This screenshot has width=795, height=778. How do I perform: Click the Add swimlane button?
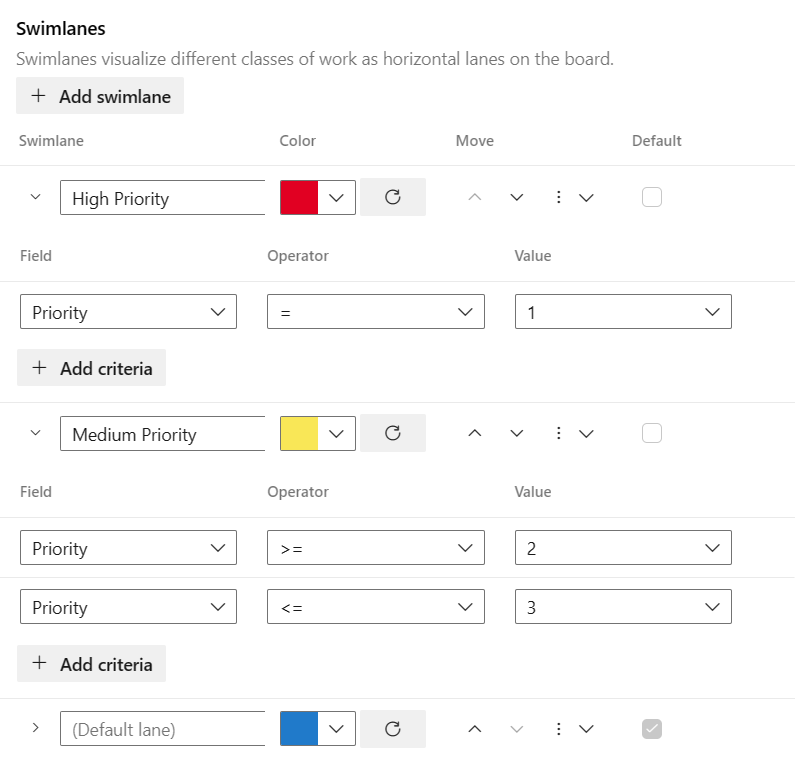(x=100, y=96)
